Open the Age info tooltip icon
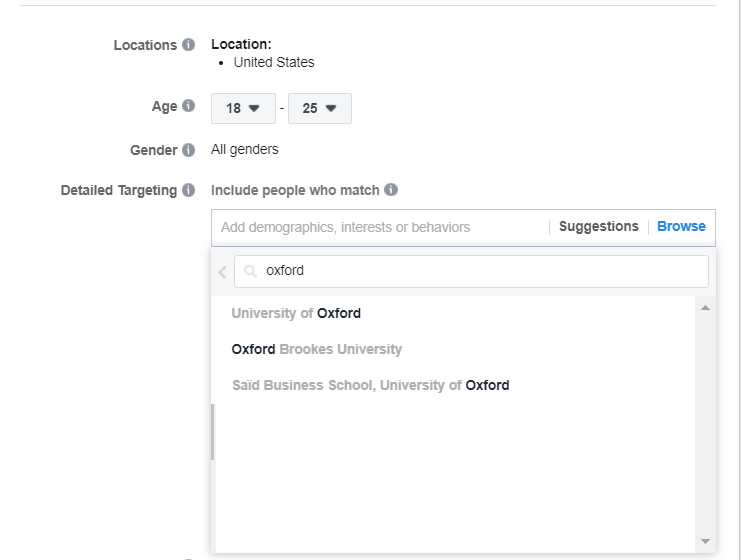This screenshot has width=741, height=560. coord(189,105)
